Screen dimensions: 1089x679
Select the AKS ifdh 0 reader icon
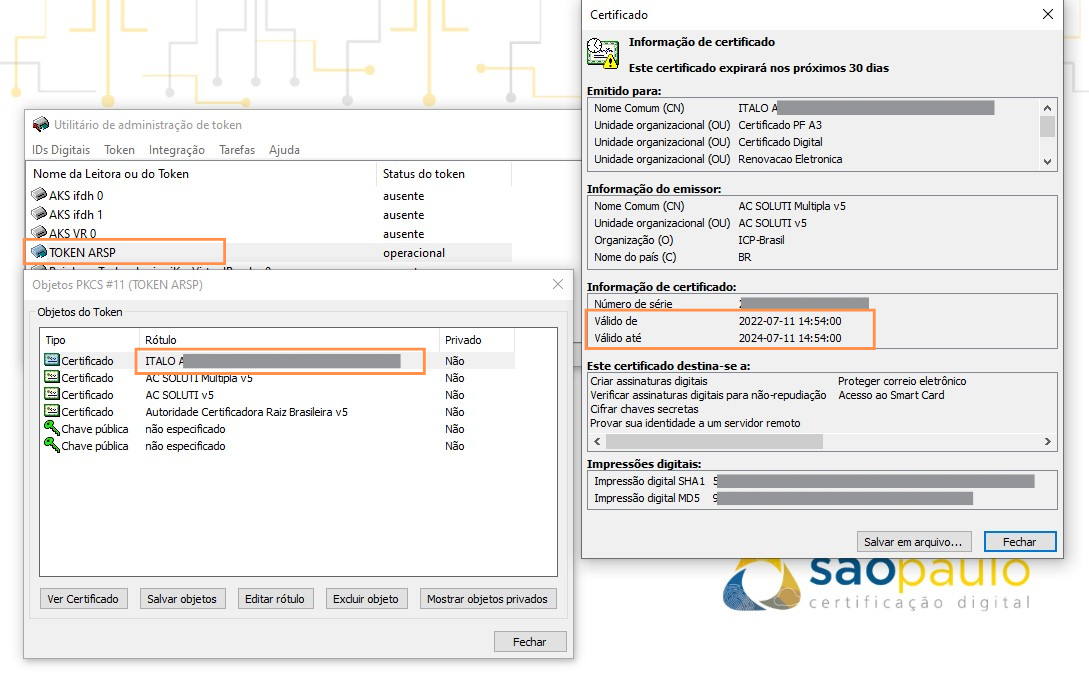(x=39, y=195)
